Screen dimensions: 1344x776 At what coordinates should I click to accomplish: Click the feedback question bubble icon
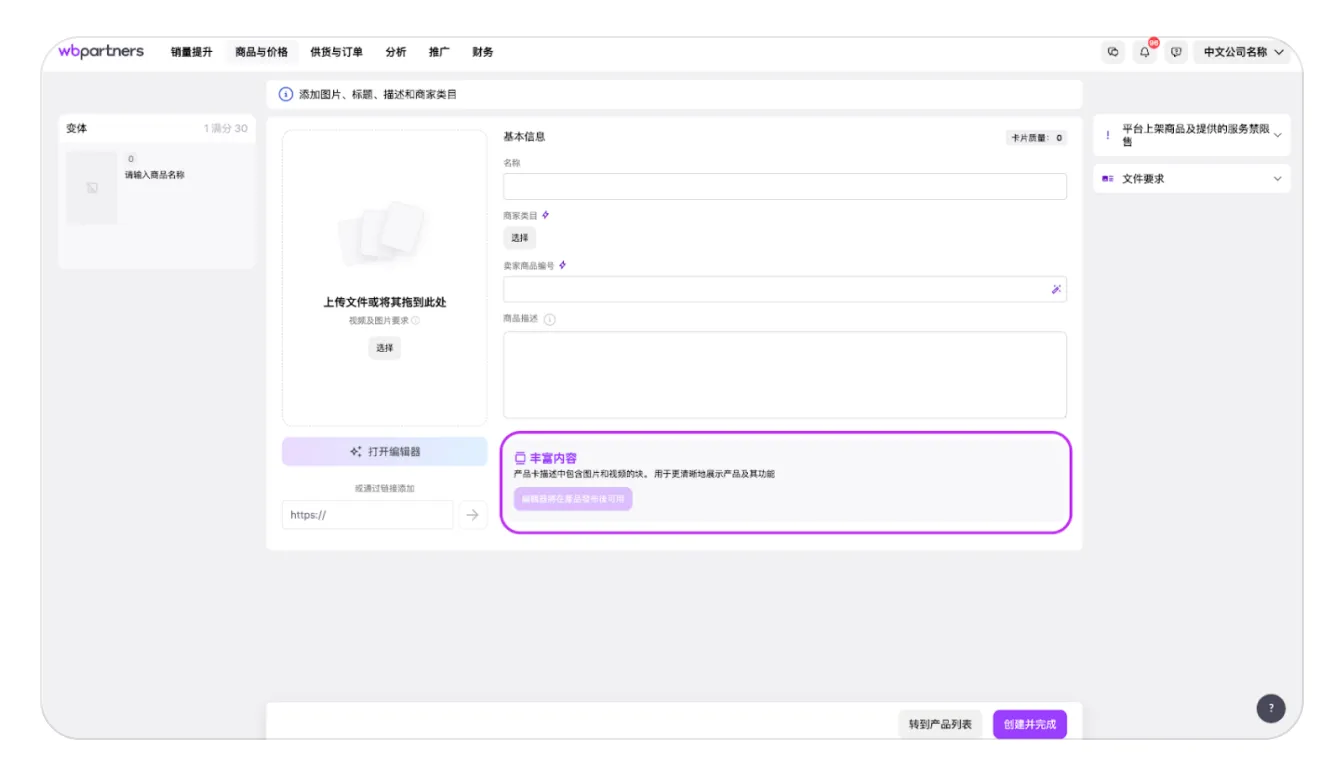tap(1176, 52)
